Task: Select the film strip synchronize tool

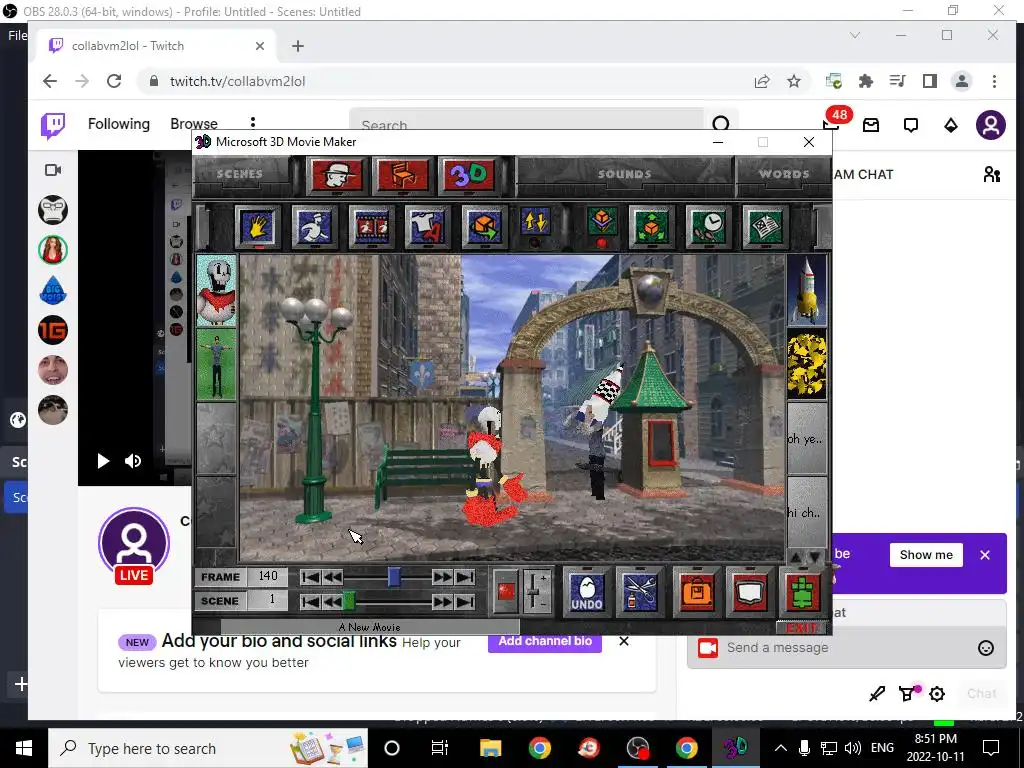Action: 372,227
